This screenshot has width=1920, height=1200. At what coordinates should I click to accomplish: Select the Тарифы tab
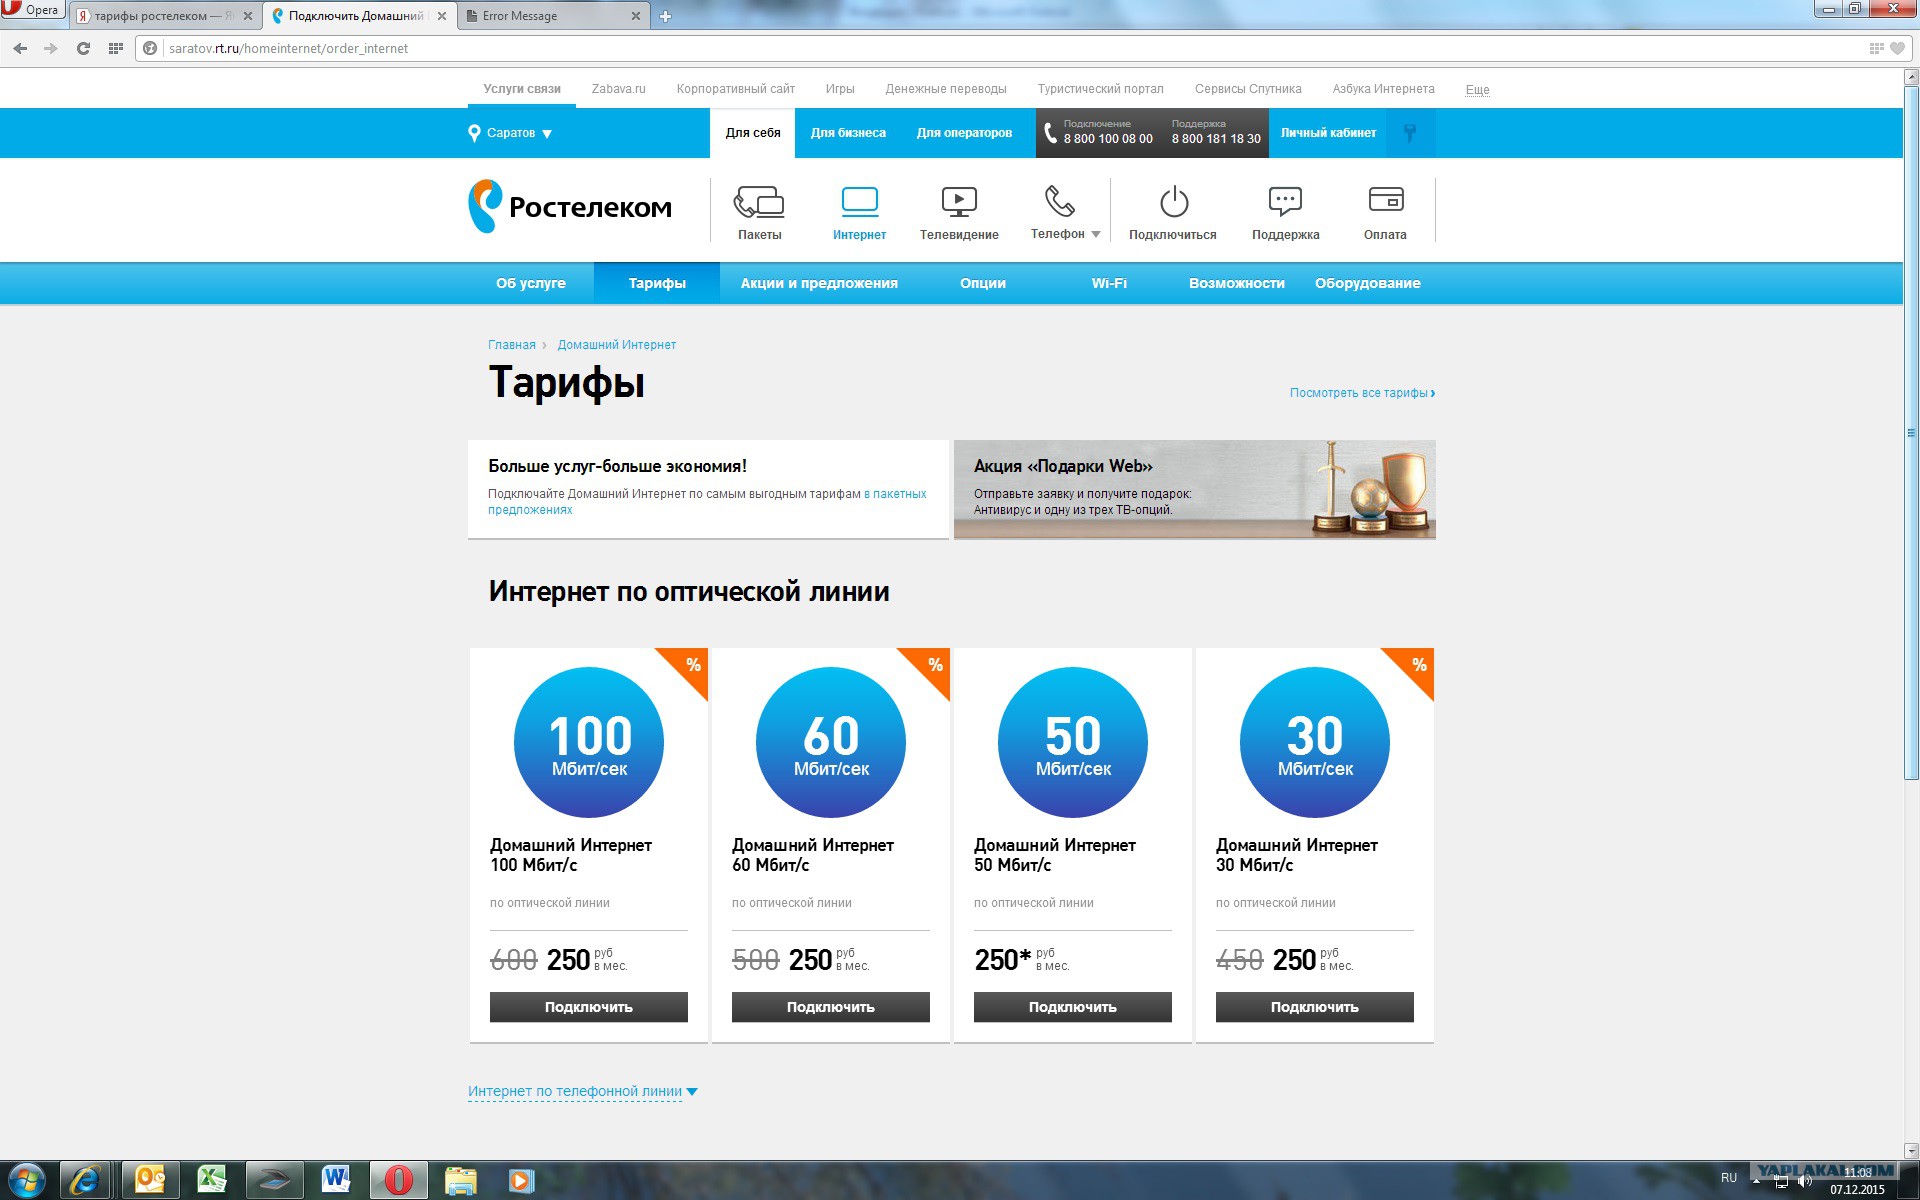tap(657, 283)
